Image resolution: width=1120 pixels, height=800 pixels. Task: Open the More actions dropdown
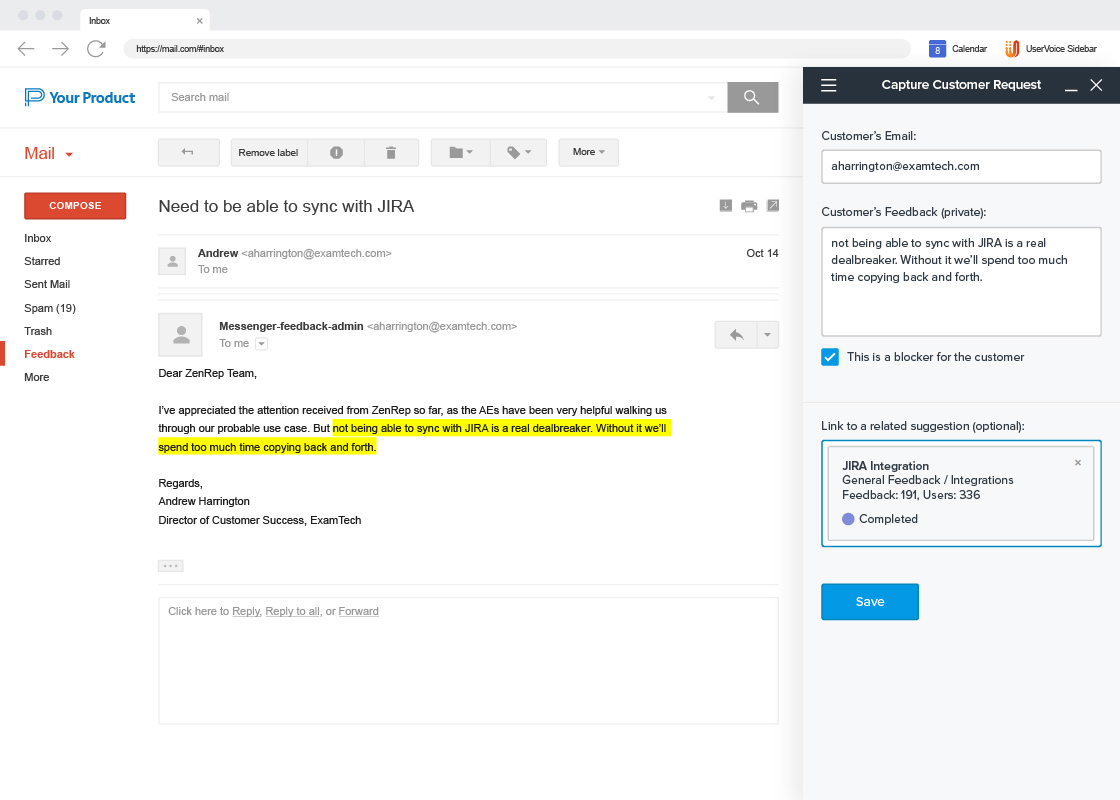589,152
